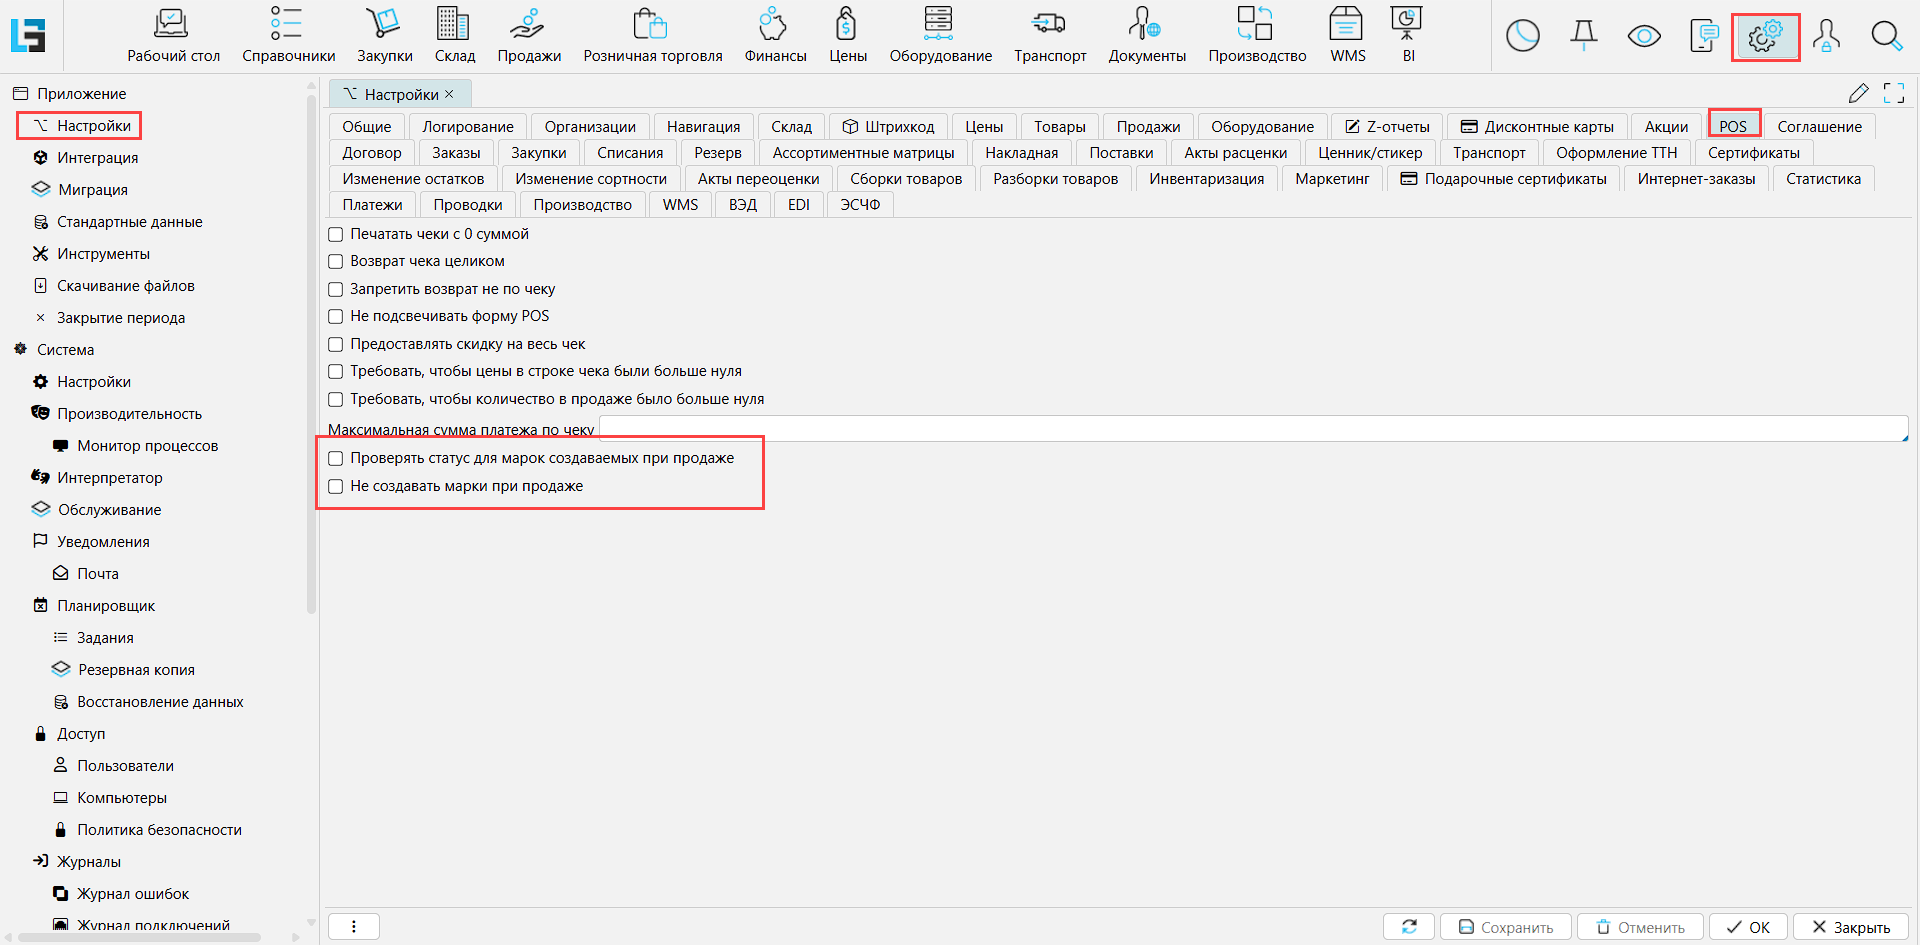Enable 'Не создавать марки при продаже'

(336, 487)
